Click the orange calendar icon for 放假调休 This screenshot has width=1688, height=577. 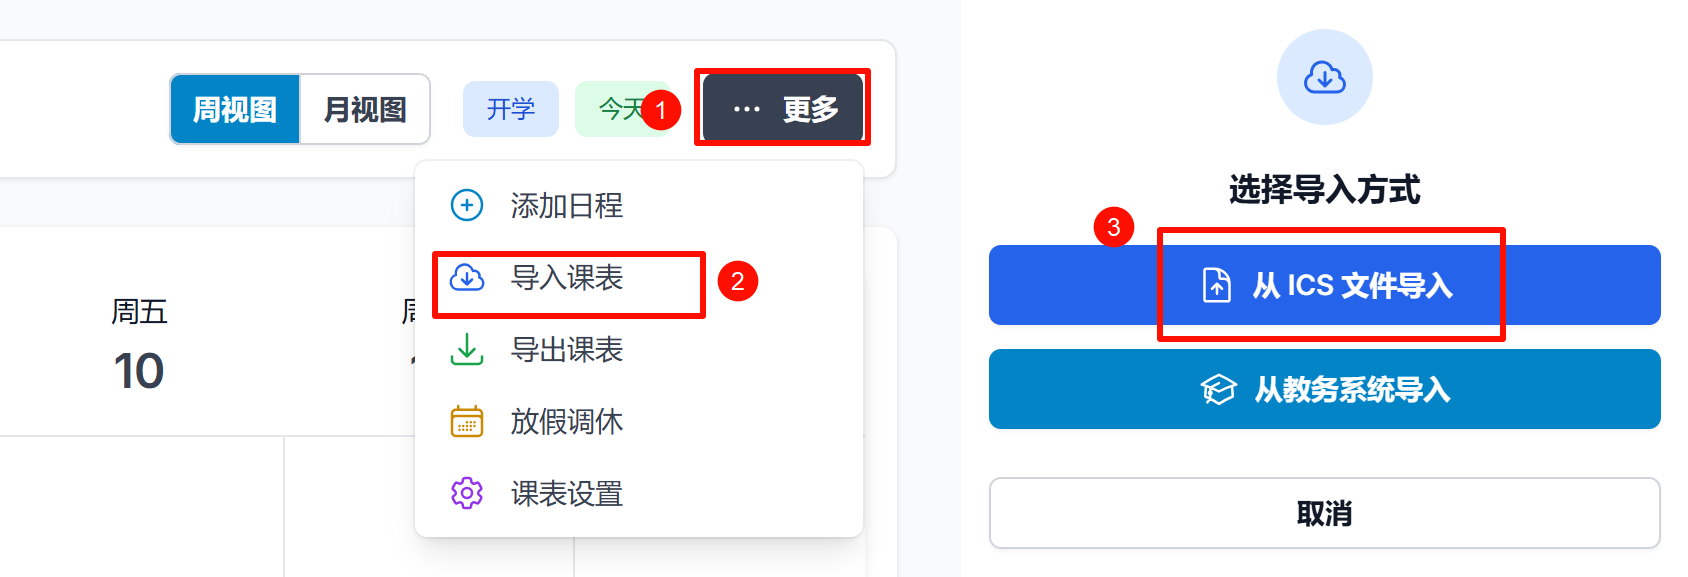(x=467, y=421)
